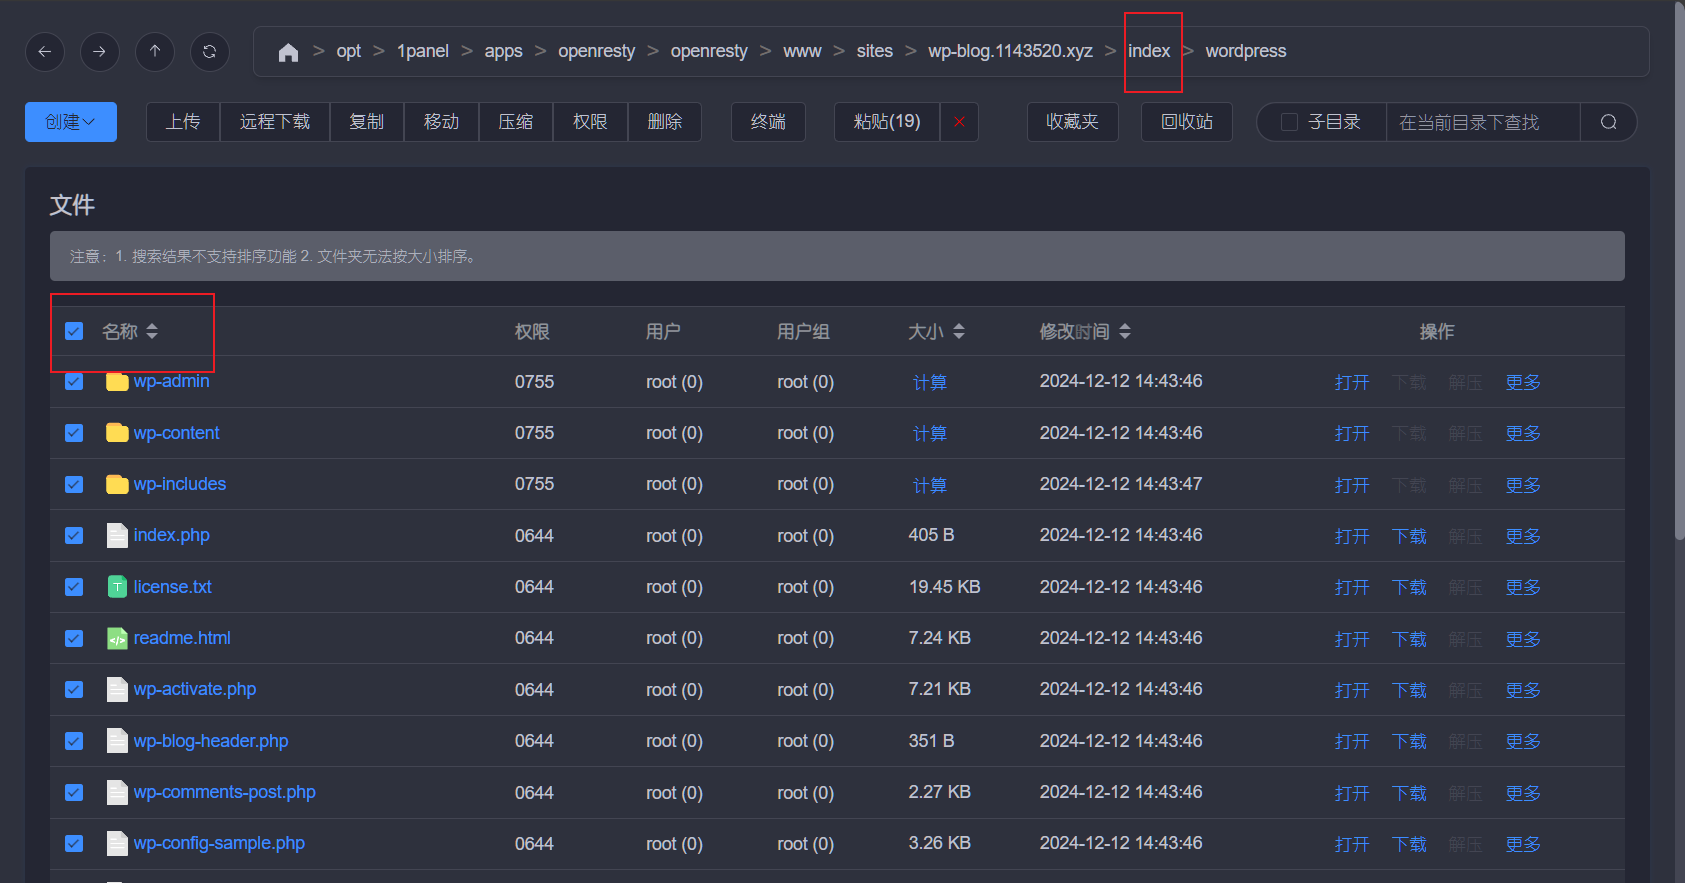This screenshot has width=1685, height=883.
Task: Click the page vertical scrollbar
Action: (x=1679, y=270)
